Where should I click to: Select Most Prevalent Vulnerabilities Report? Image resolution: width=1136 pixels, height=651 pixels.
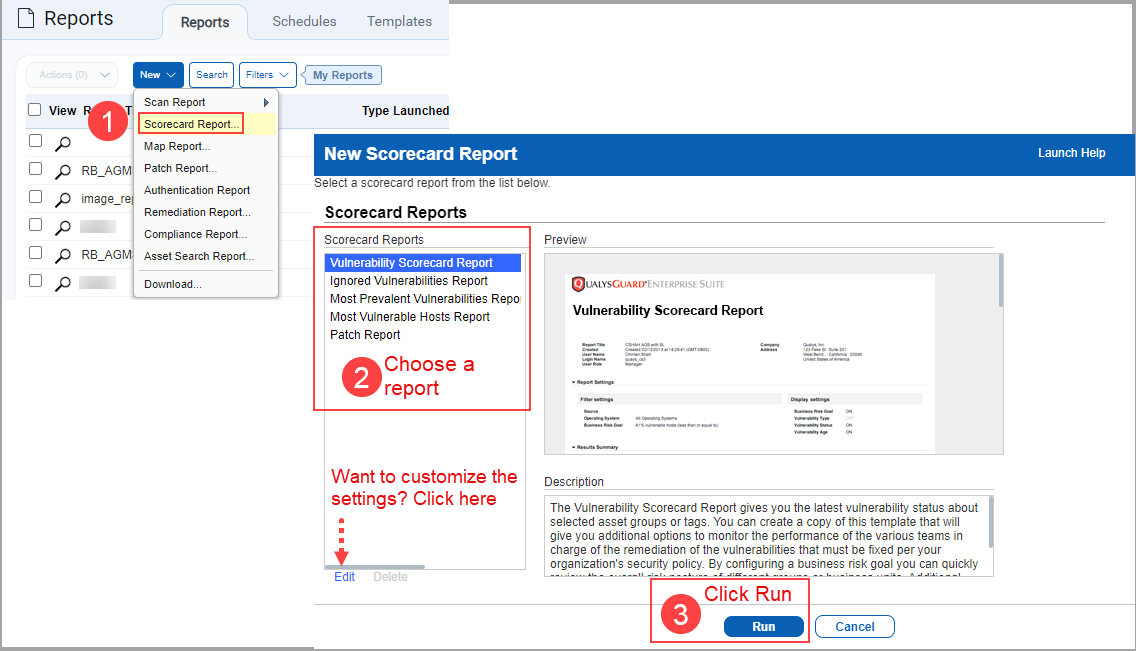423,298
